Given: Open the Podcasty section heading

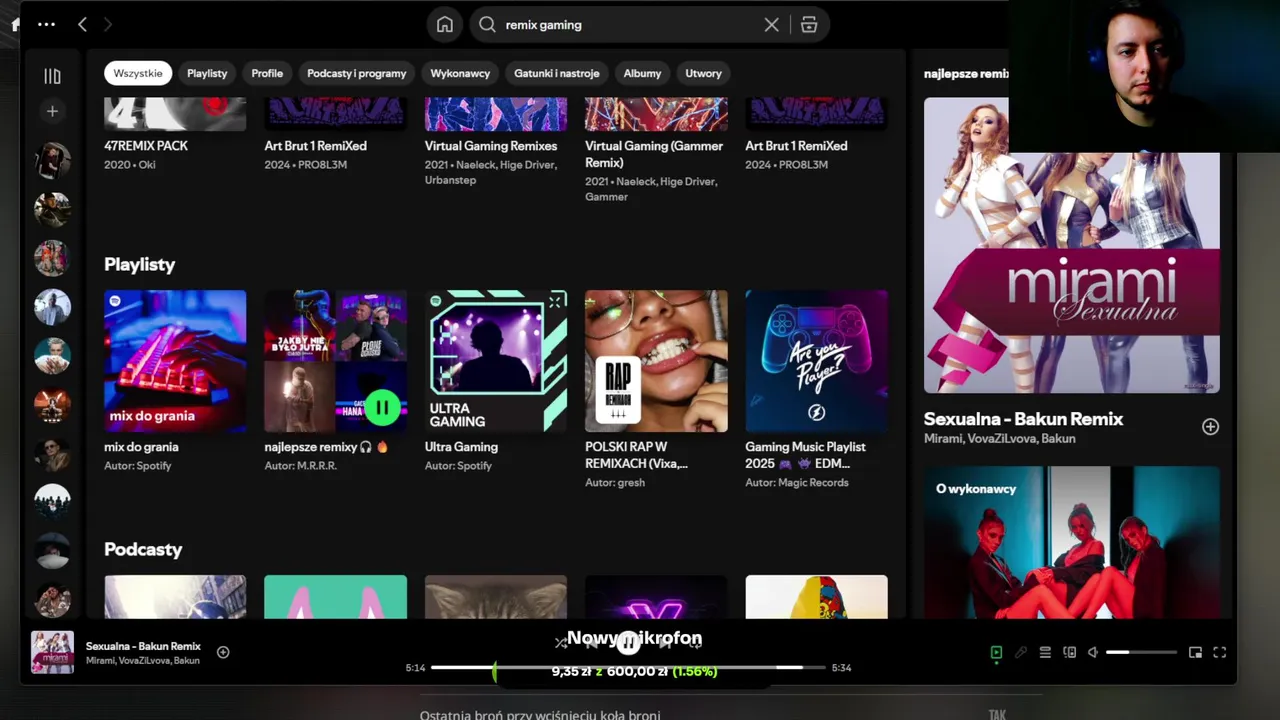Looking at the screenshot, I should click(x=143, y=550).
